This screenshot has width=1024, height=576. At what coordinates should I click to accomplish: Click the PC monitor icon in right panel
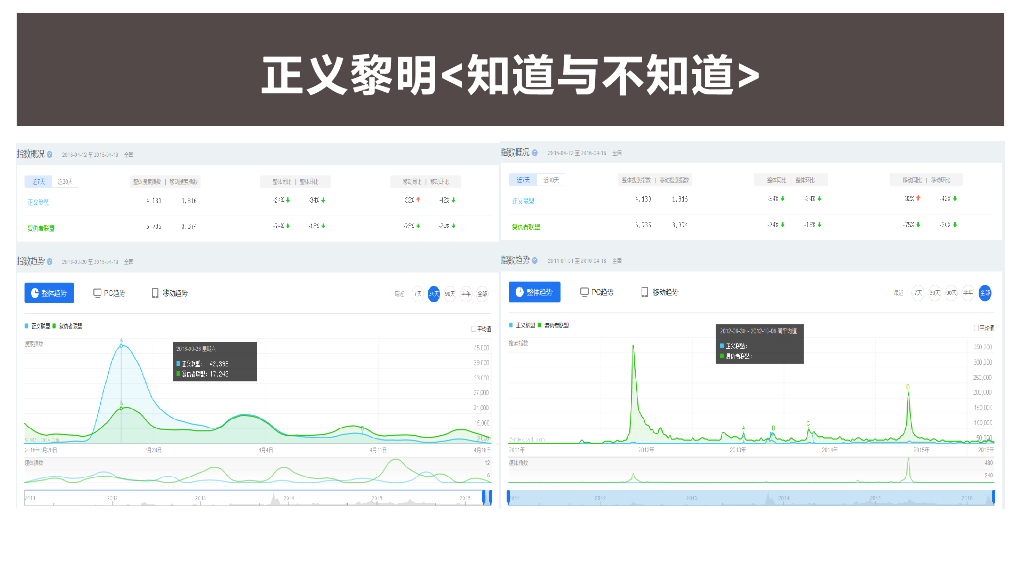[584, 292]
